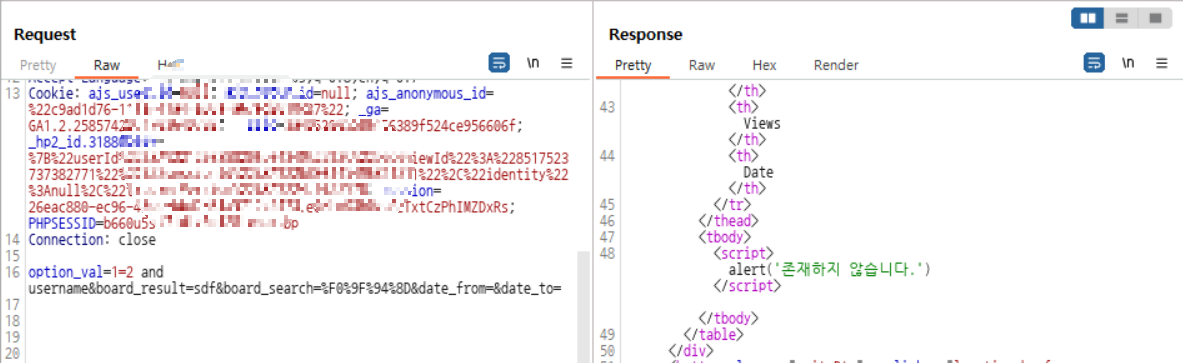Switch to combined tabbed layout view
The width and height of the screenshot is (1183, 363).
point(1154,18)
